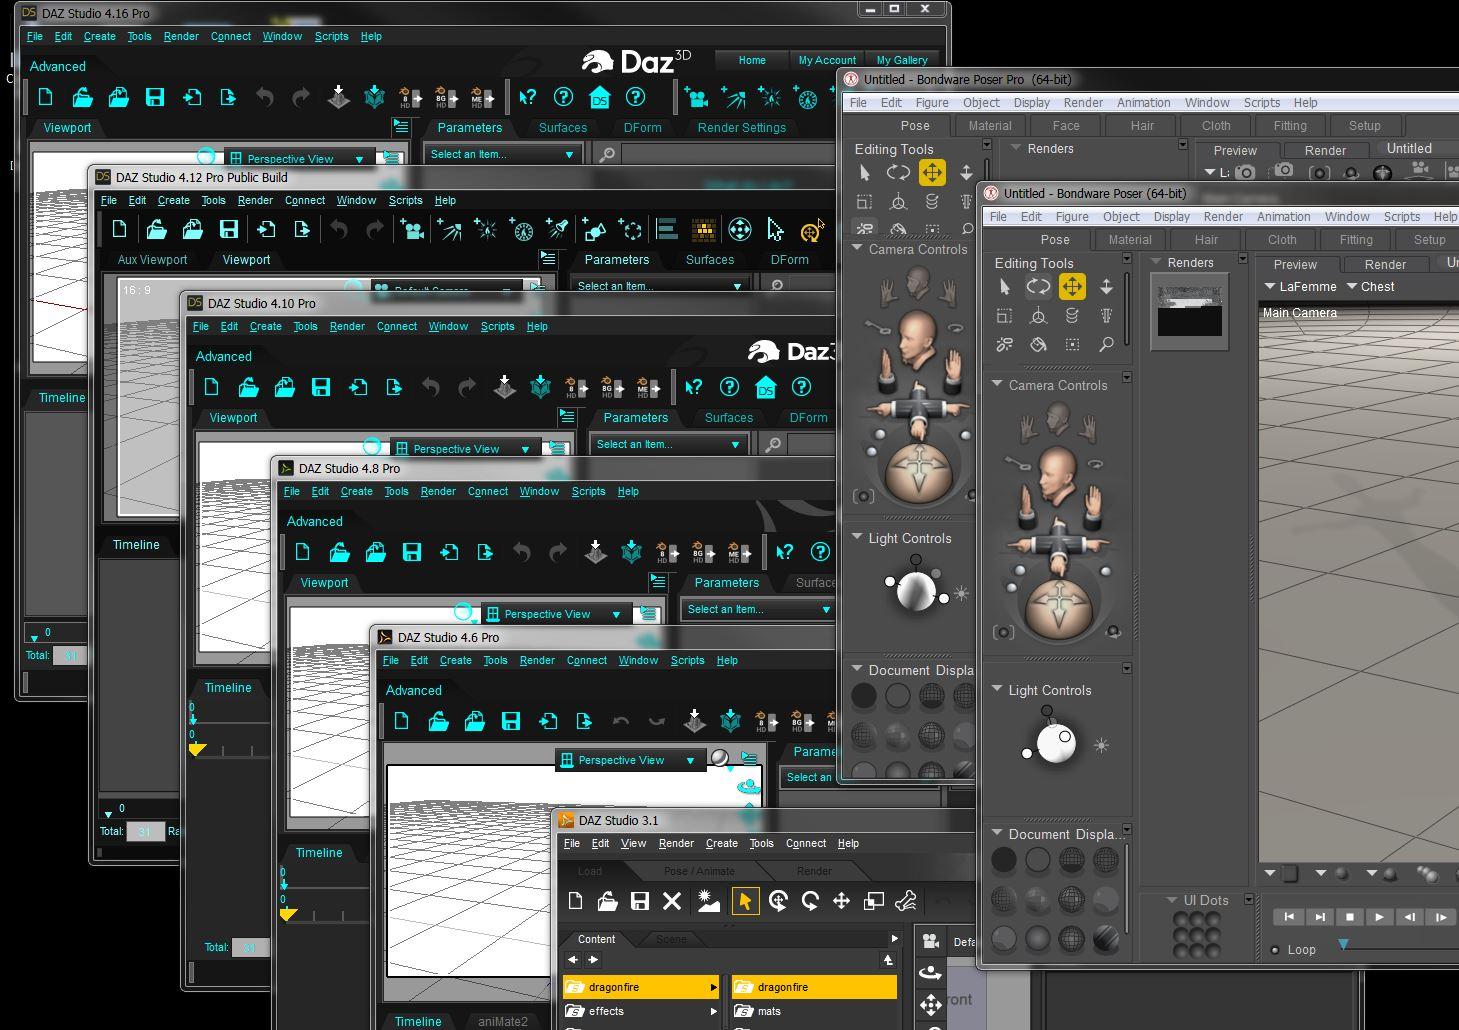Click the Save icon in DAZ Studio 4.10 toolbar
The width and height of the screenshot is (1459, 1030).
tap(321, 387)
